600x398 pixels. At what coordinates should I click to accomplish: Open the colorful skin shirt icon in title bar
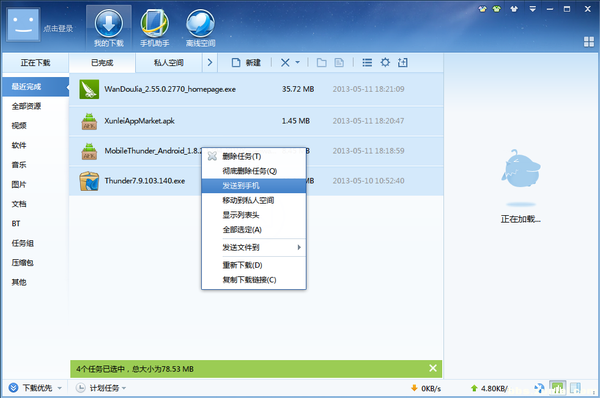(482, 9)
